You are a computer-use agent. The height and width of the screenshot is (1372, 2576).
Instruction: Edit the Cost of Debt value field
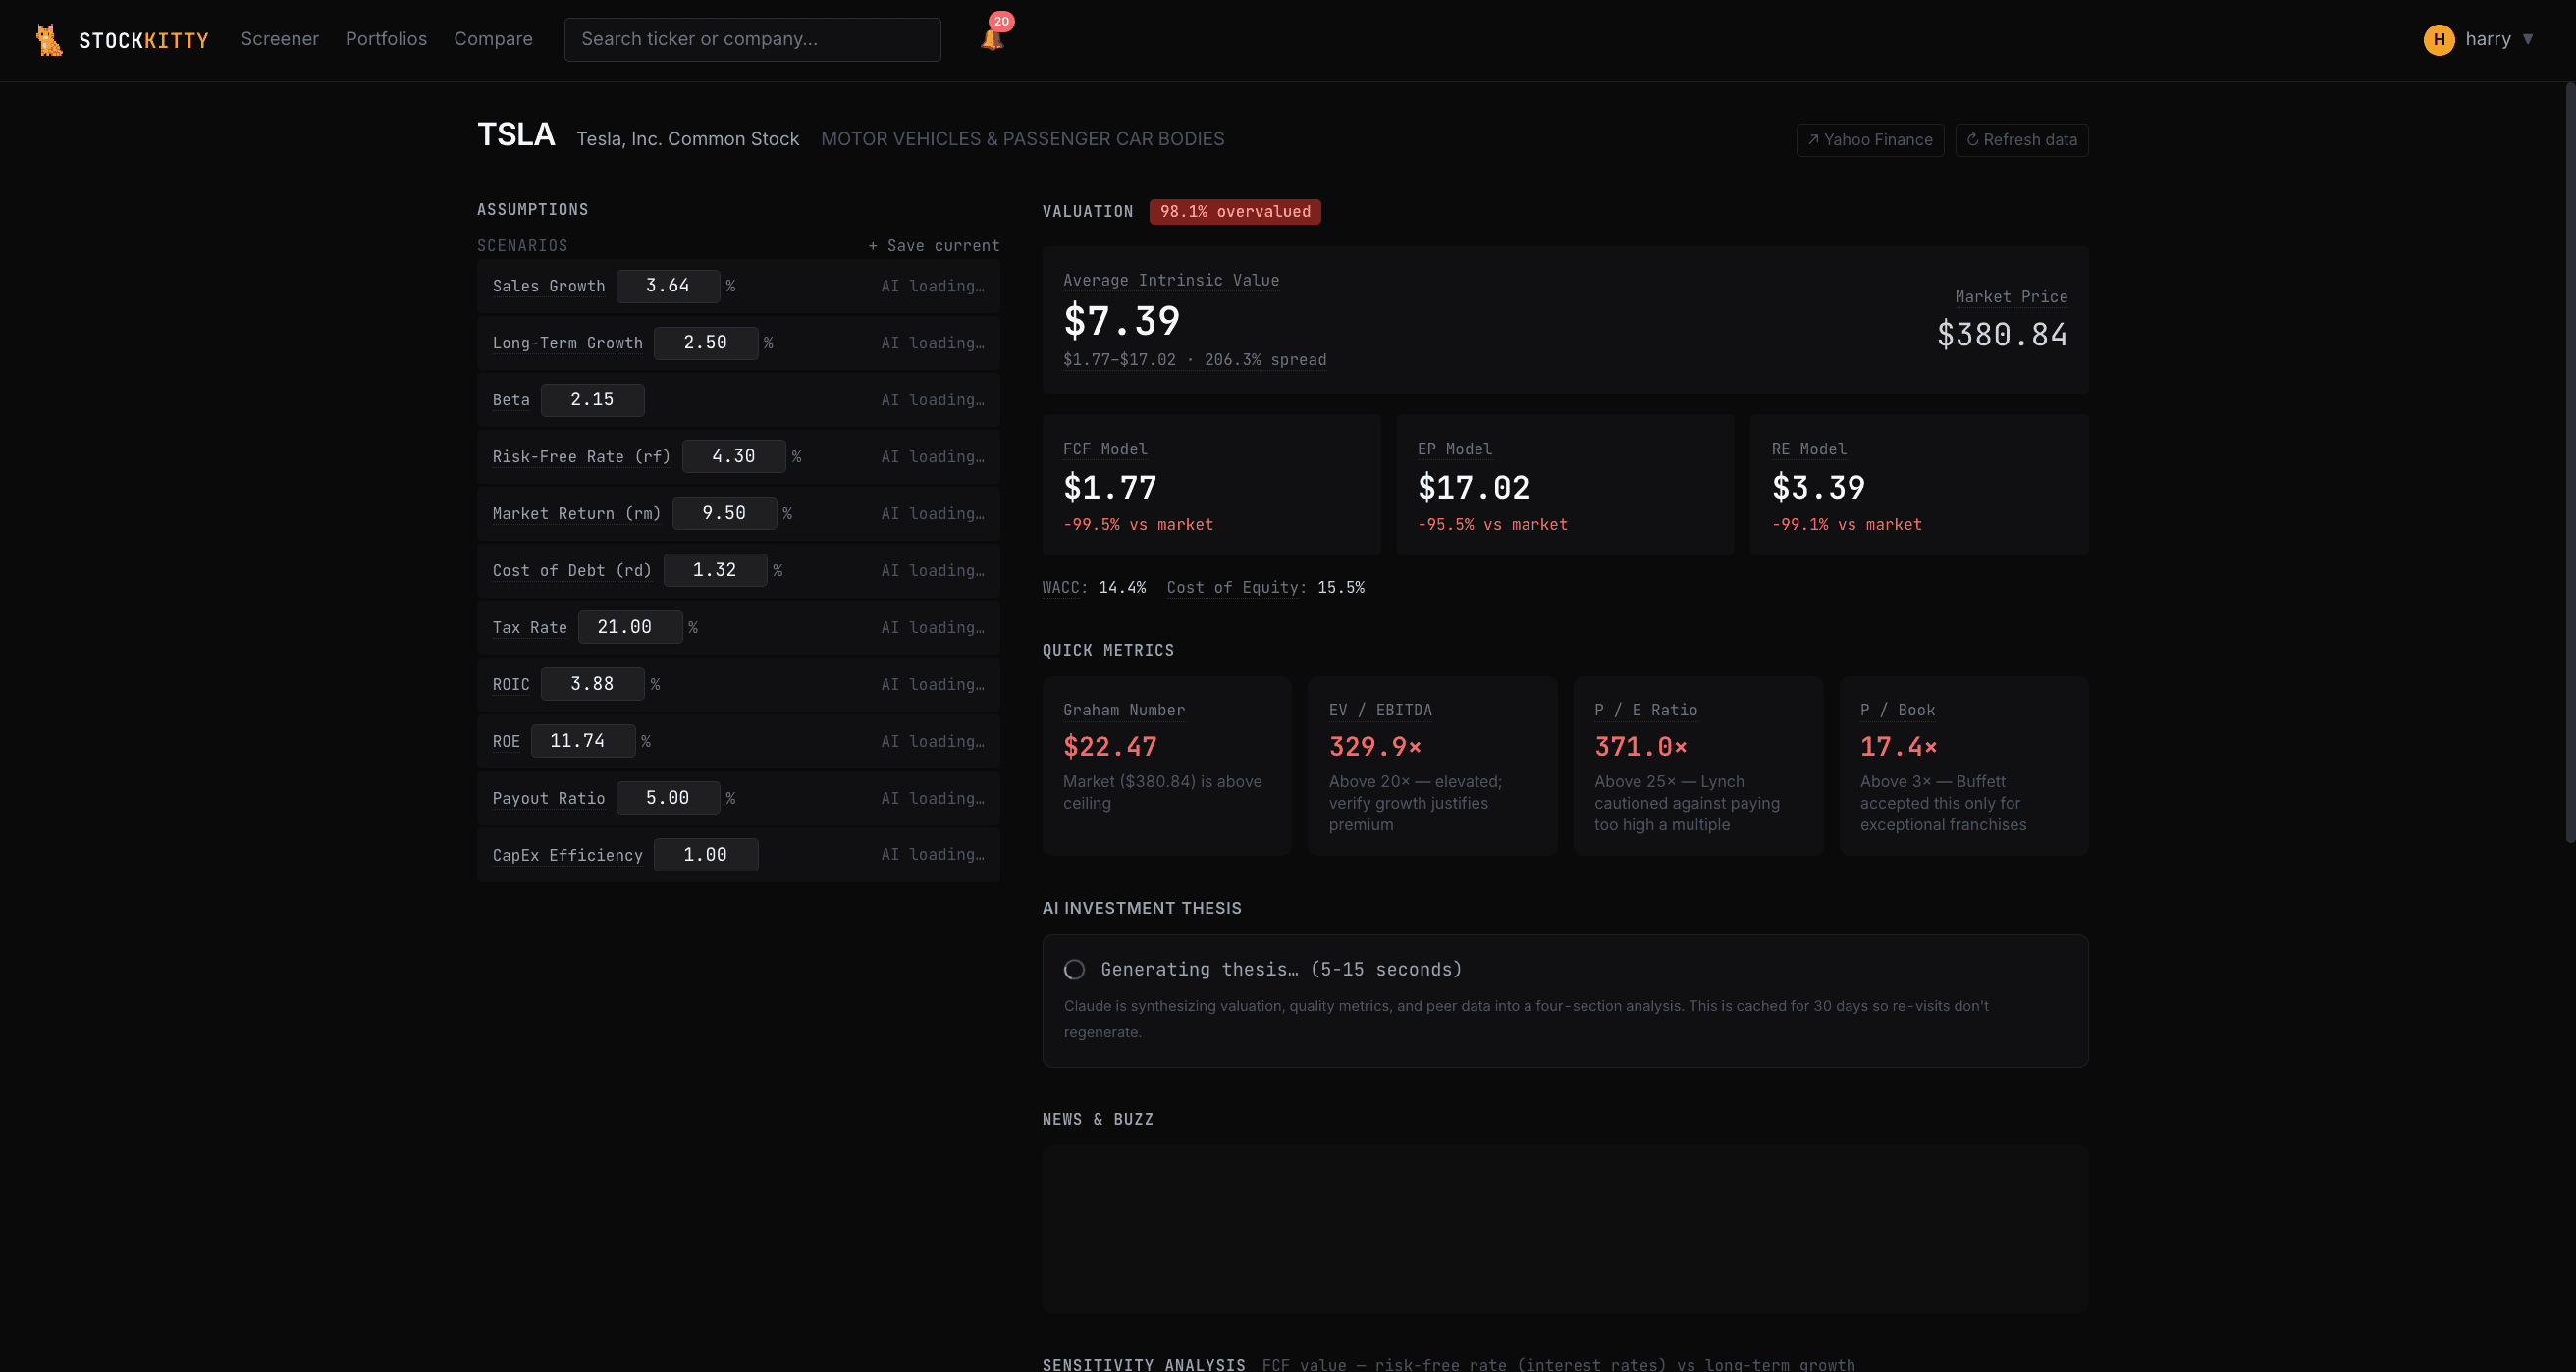(714, 571)
